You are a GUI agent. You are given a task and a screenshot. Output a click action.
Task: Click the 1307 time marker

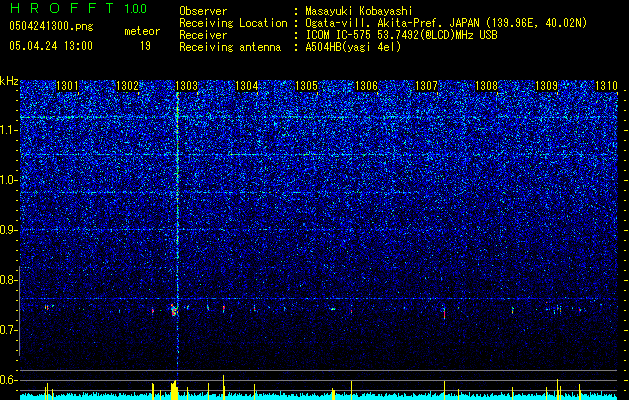click(426, 86)
